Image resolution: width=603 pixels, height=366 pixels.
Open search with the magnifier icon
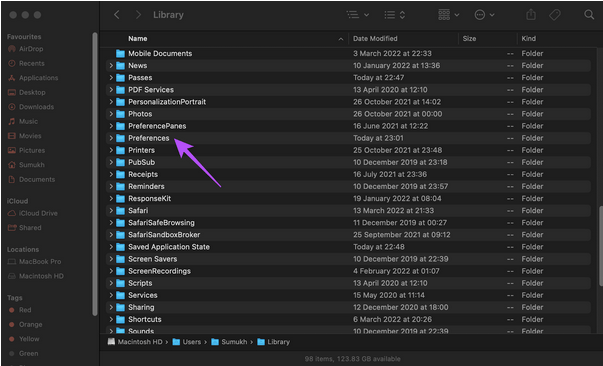point(589,15)
